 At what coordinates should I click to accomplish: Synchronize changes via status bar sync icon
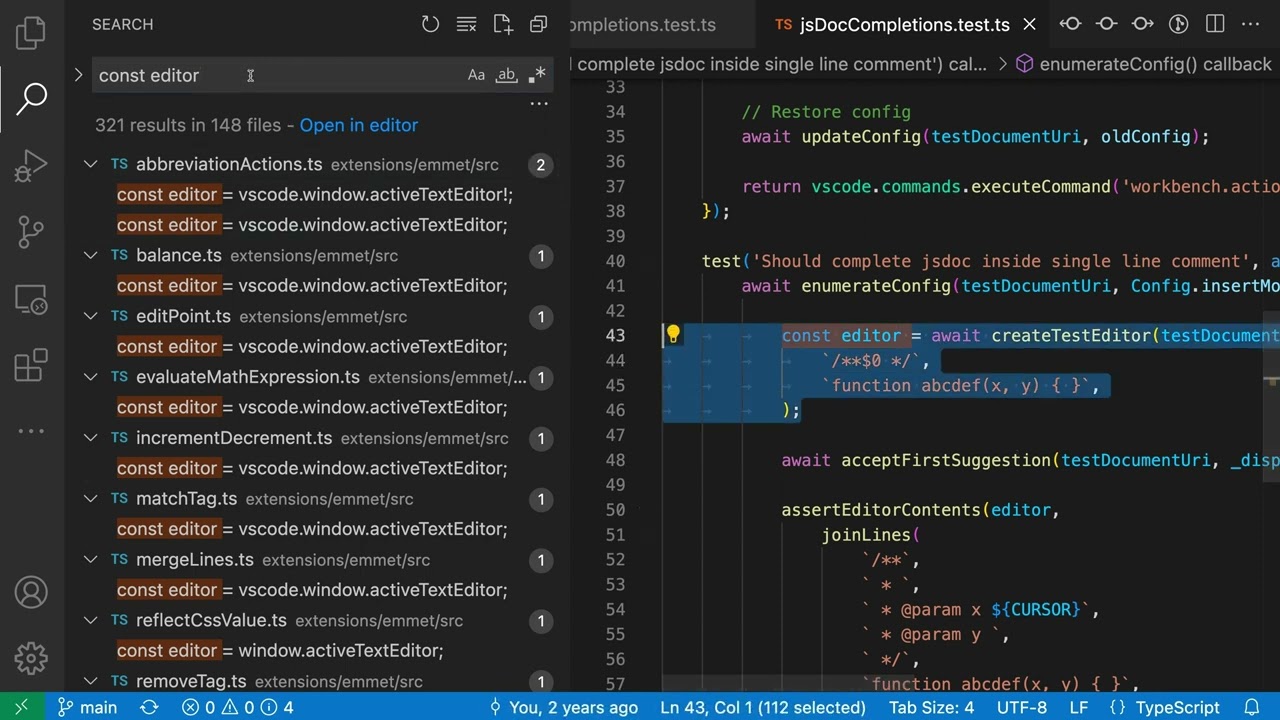pos(149,707)
